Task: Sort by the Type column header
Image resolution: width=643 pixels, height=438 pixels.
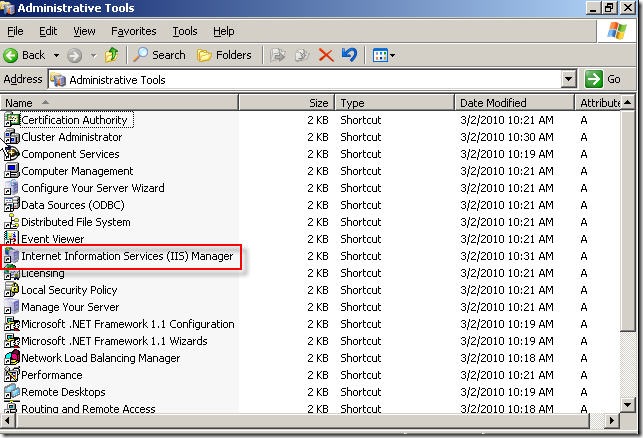Action: click(394, 103)
